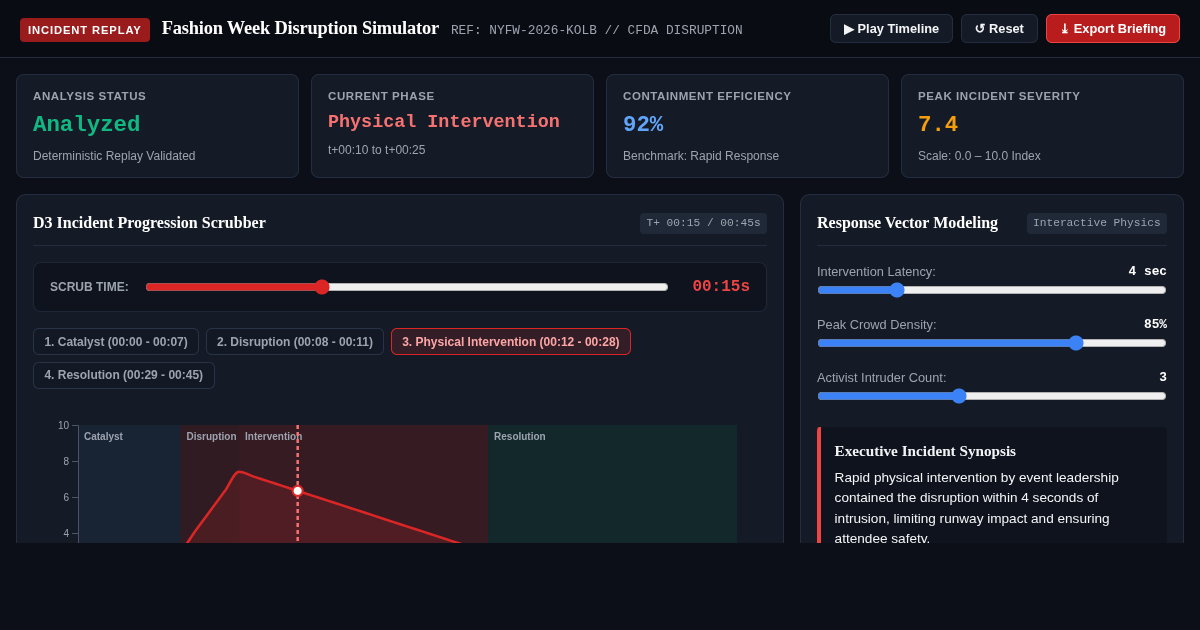Select the 2. Disruption phase tab

pyautogui.click(x=295, y=342)
